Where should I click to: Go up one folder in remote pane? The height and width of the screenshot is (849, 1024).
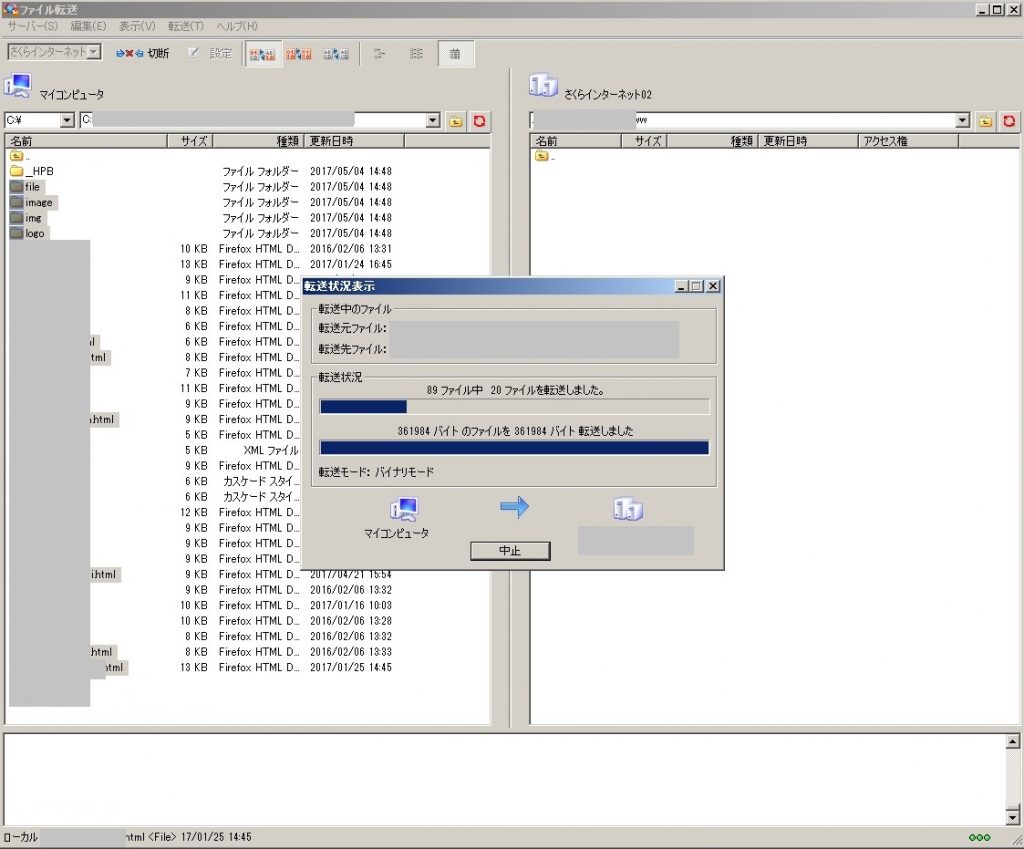[985, 121]
